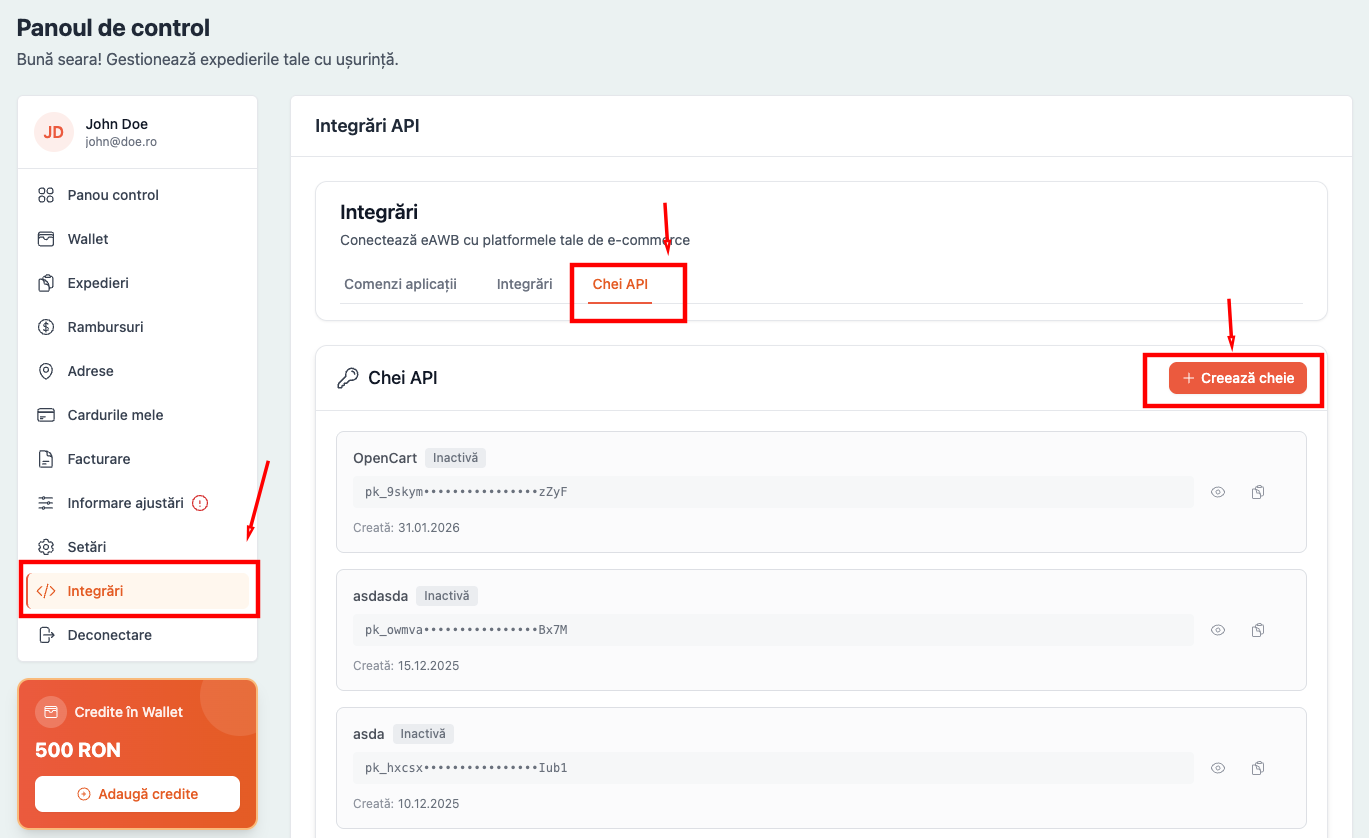
Task: Click date Creată: 31.01.2026
Action: [406, 527]
